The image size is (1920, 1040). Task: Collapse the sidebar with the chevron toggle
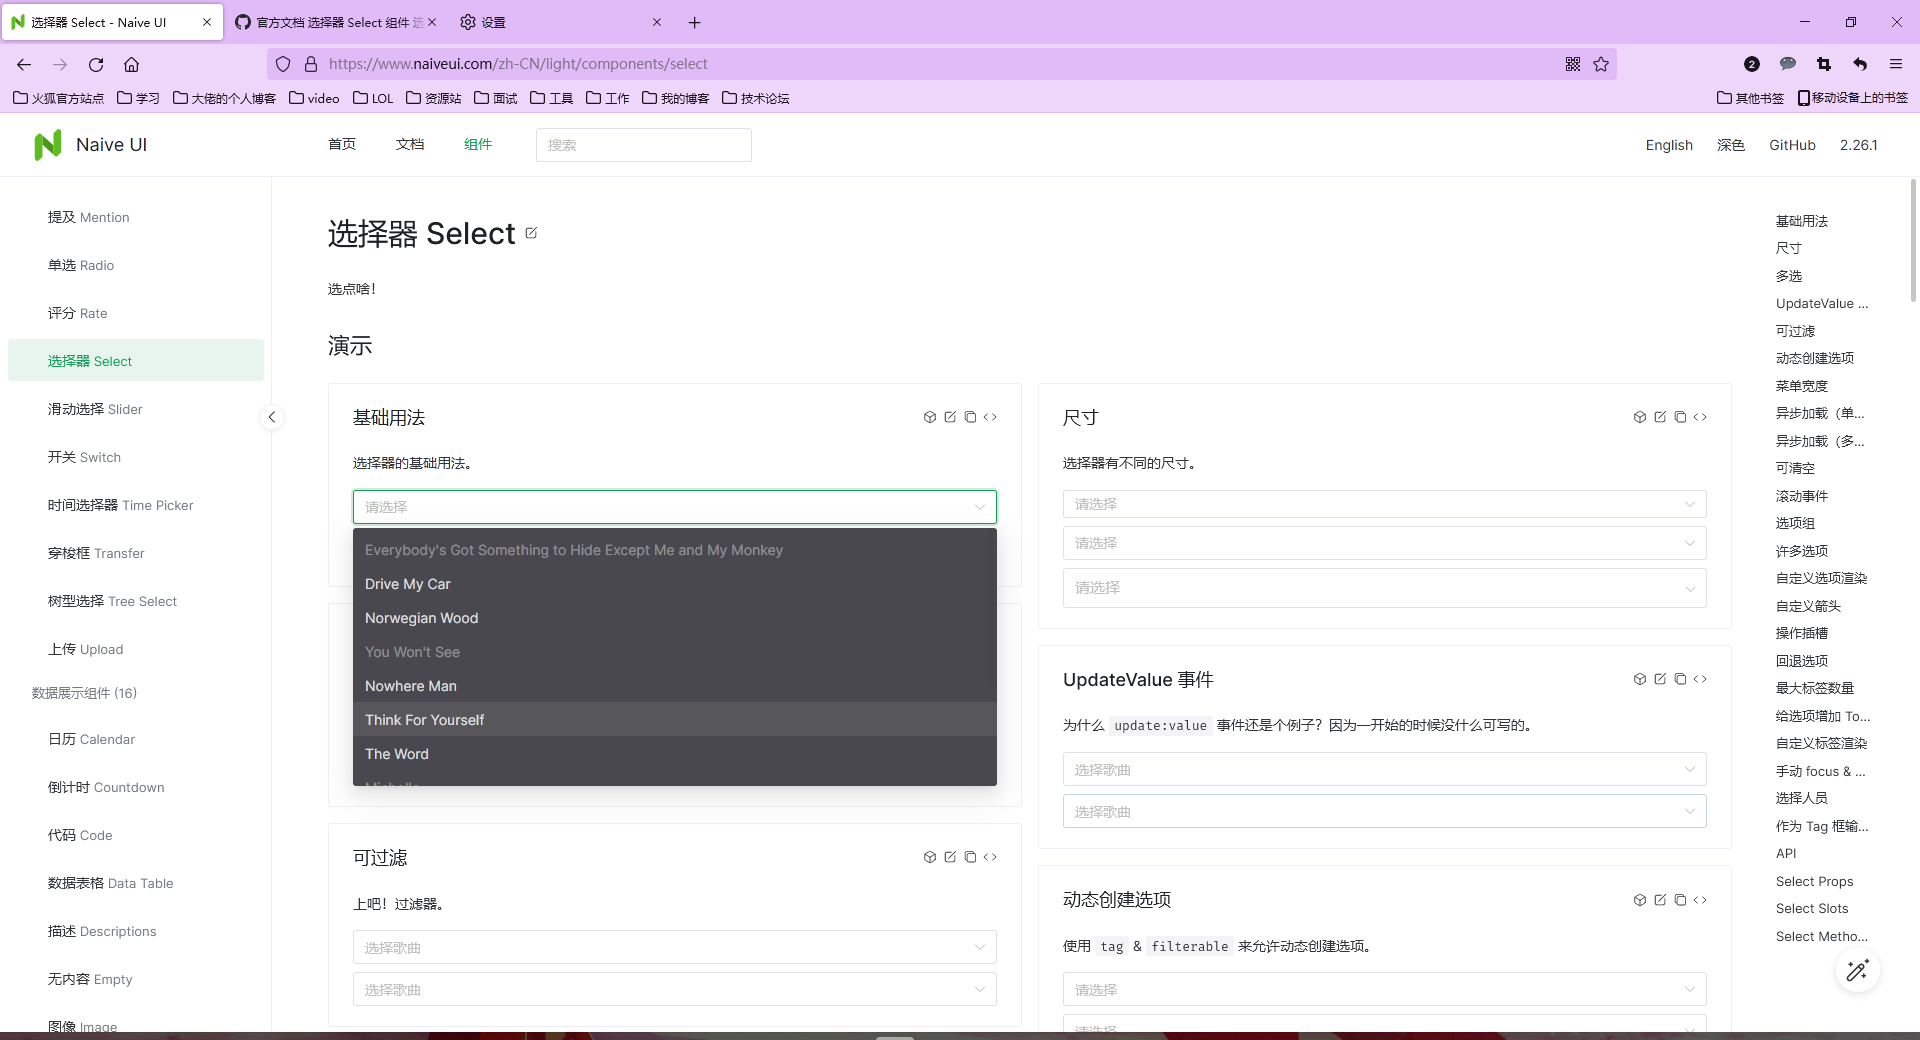[x=271, y=417]
